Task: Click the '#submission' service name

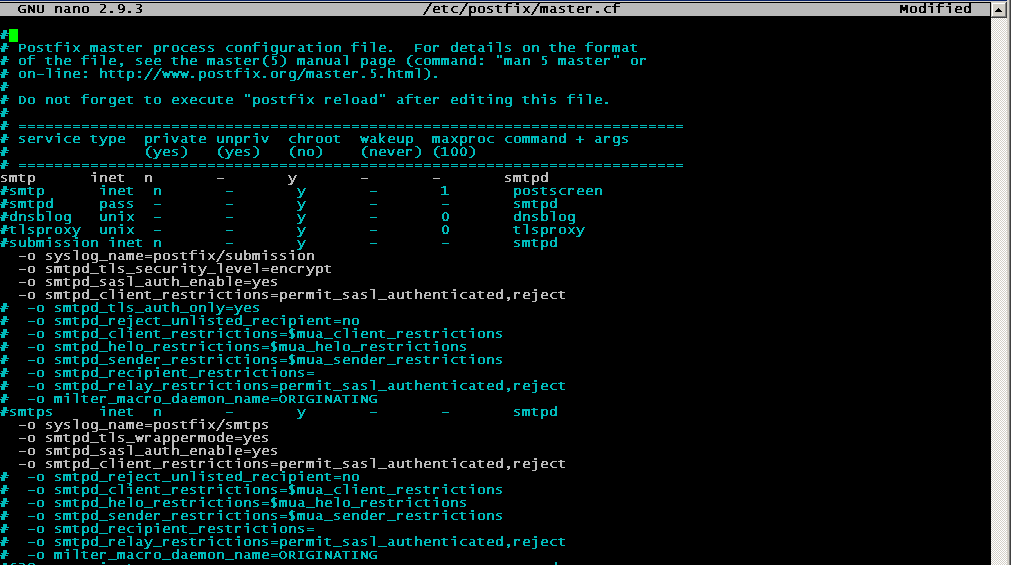Action: pyautogui.click(x=50, y=243)
